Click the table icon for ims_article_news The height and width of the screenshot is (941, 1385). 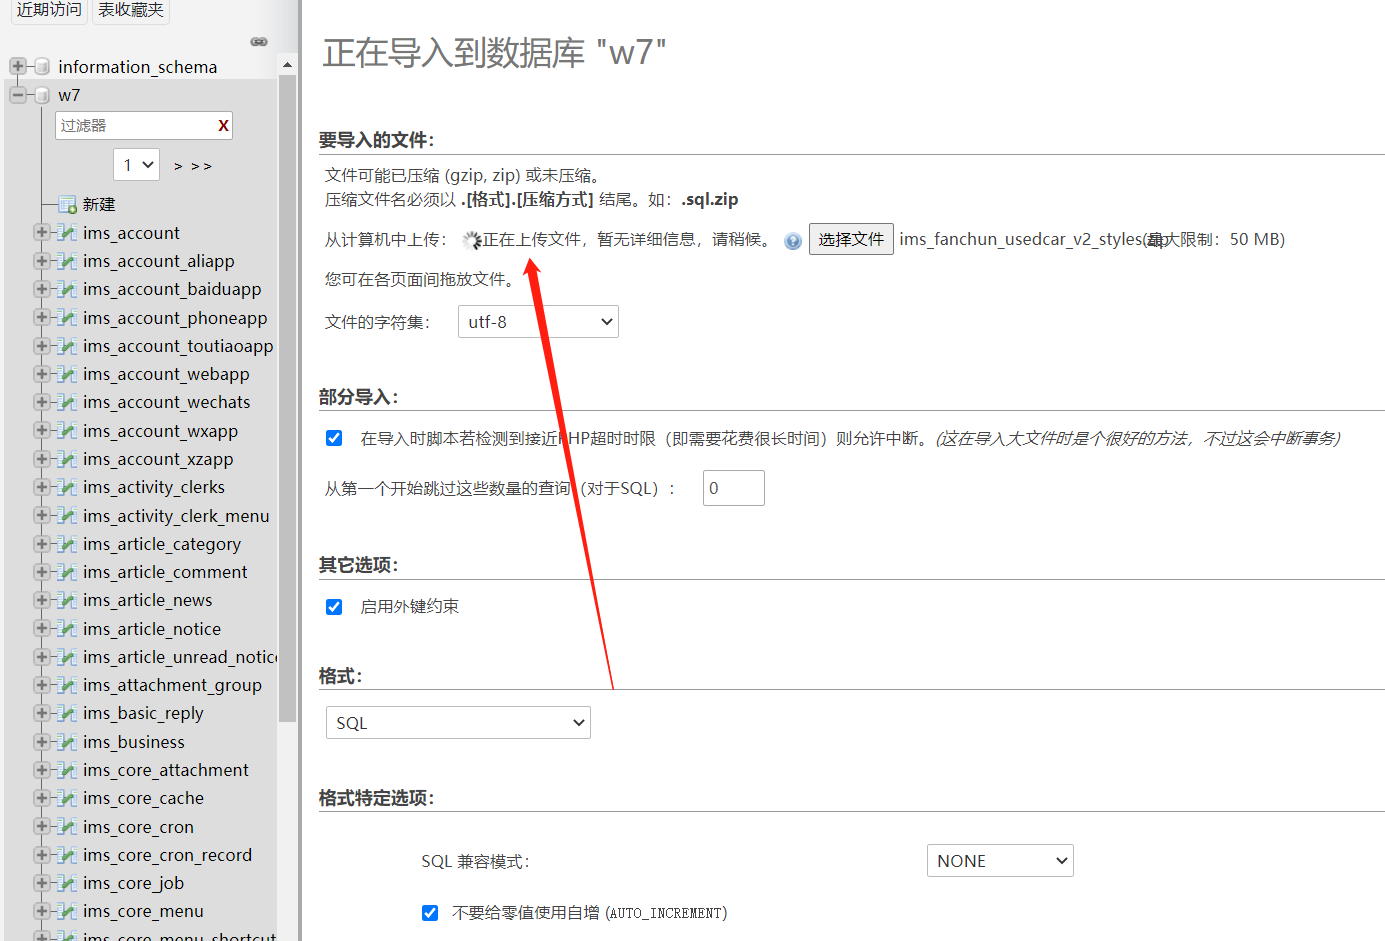click(68, 600)
